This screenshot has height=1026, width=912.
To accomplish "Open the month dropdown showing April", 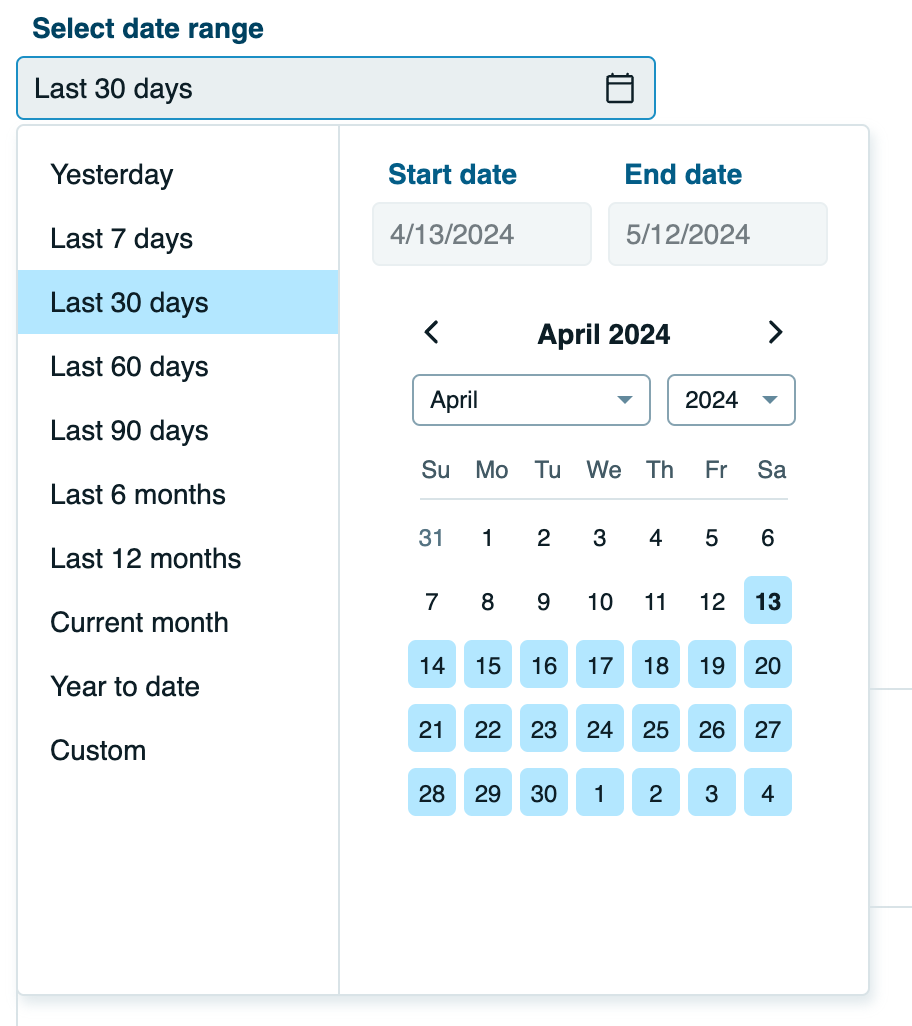I will [530, 399].
